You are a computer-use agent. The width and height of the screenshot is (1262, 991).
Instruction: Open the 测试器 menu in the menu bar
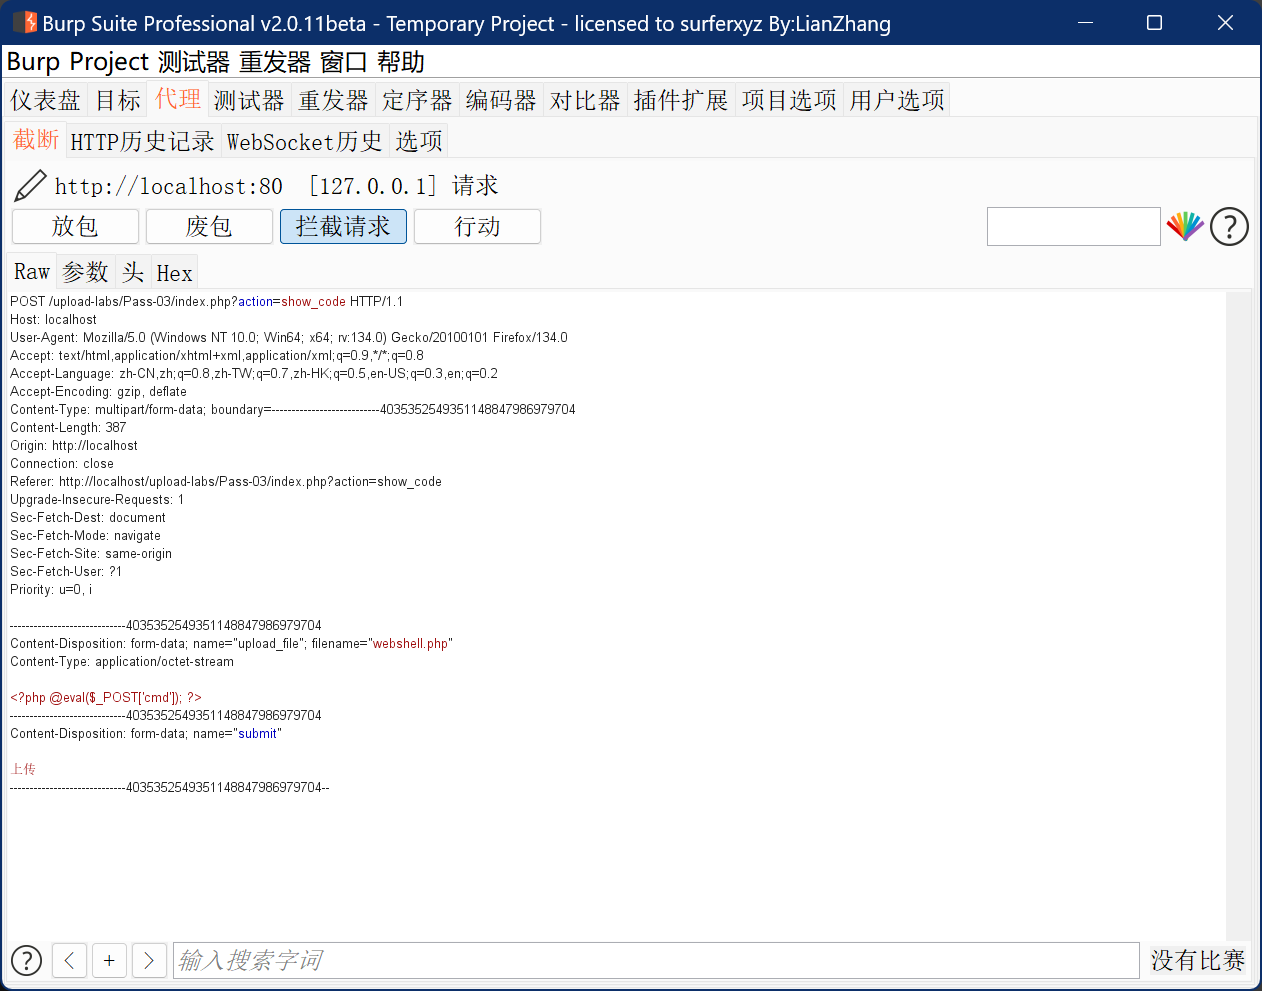click(194, 62)
